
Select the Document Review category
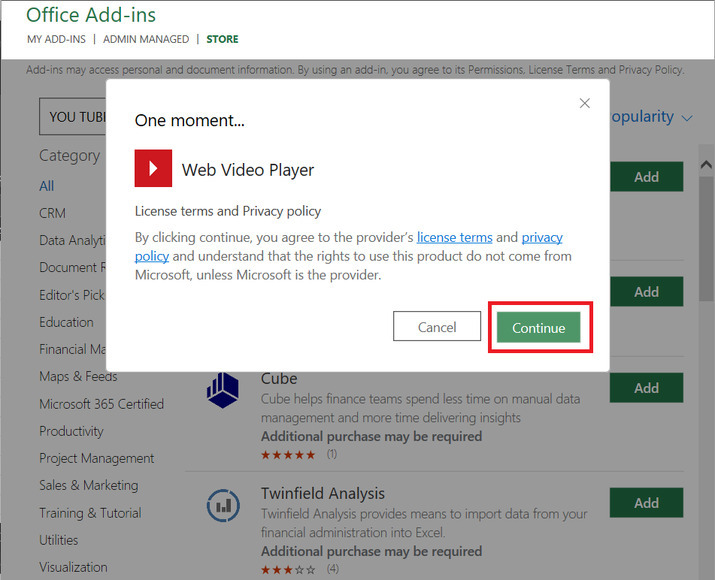click(x=73, y=267)
